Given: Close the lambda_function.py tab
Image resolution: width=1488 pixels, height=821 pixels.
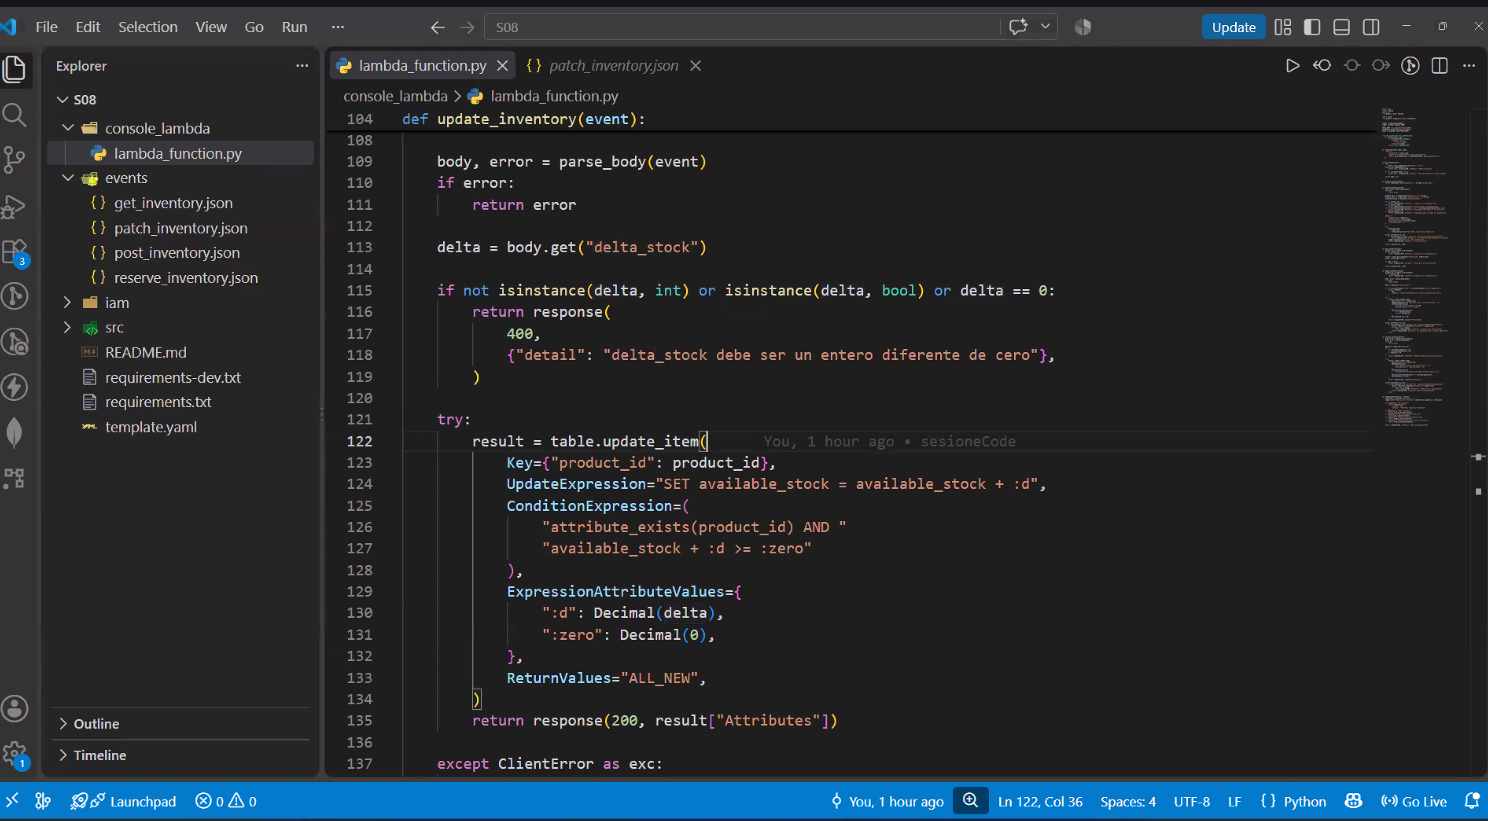Looking at the screenshot, I should click(x=503, y=66).
